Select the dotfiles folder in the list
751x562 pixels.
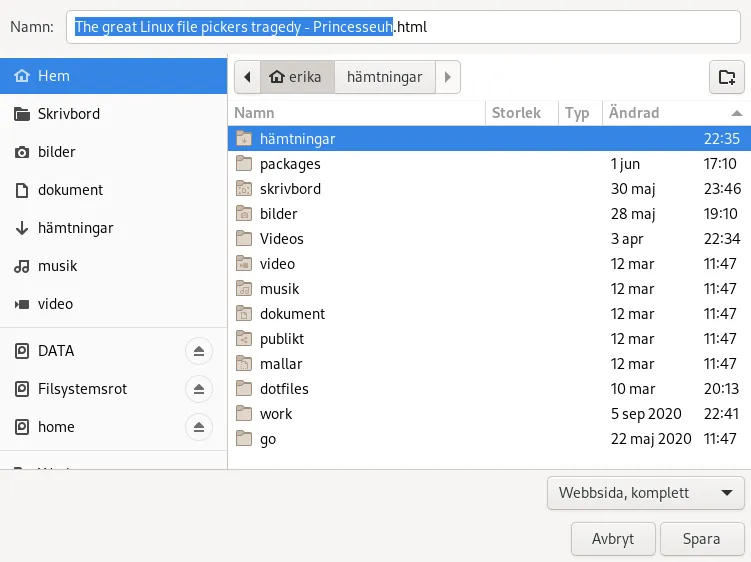[284, 389]
